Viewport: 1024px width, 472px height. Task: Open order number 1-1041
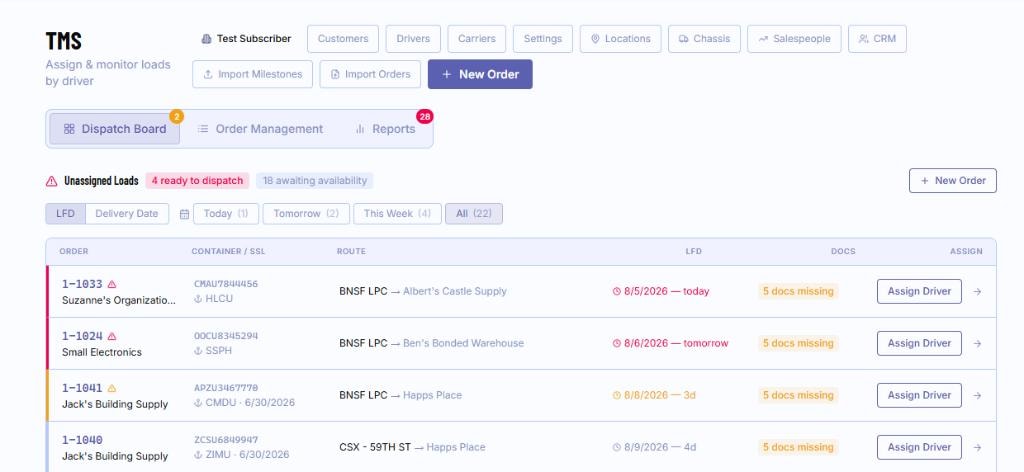pyautogui.click(x=82, y=388)
